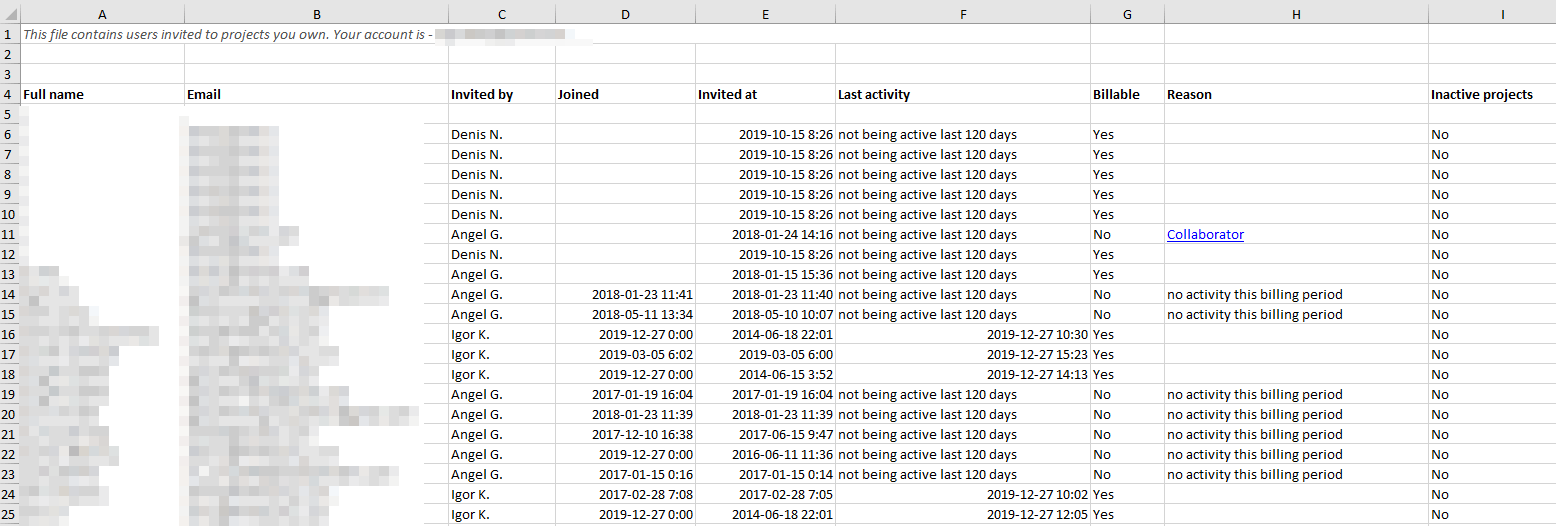
Task: Click the "Reason" header cell
Action: tap(1189, 94)
